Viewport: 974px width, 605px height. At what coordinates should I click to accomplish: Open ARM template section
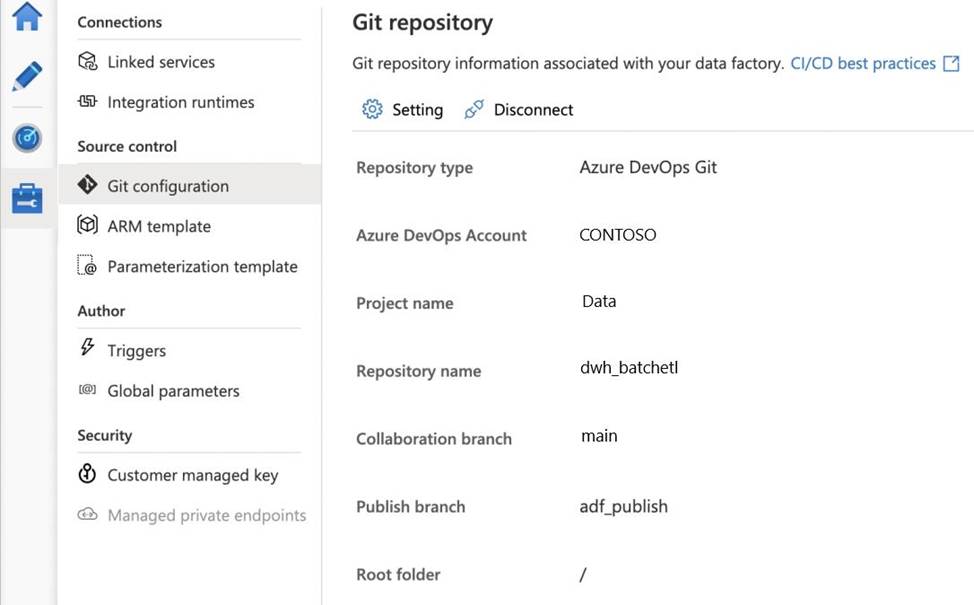click(x=159, y=226)
